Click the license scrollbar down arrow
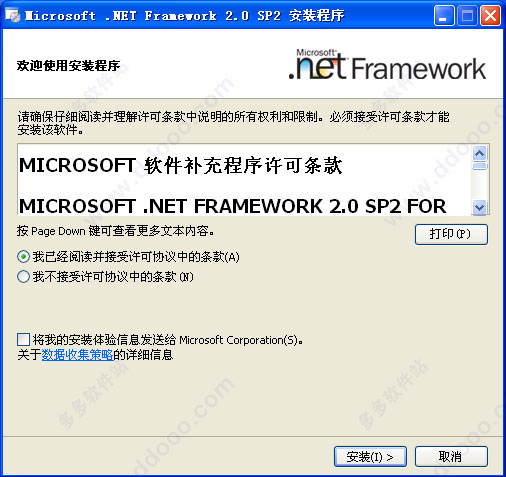The image size is (506, 477). point(480,207)
